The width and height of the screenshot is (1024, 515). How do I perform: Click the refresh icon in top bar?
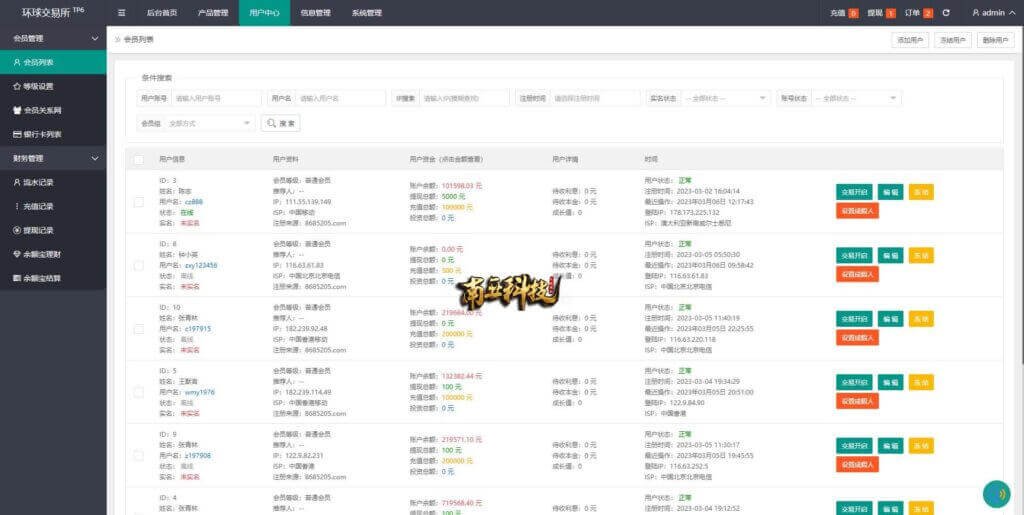(946, 13)
